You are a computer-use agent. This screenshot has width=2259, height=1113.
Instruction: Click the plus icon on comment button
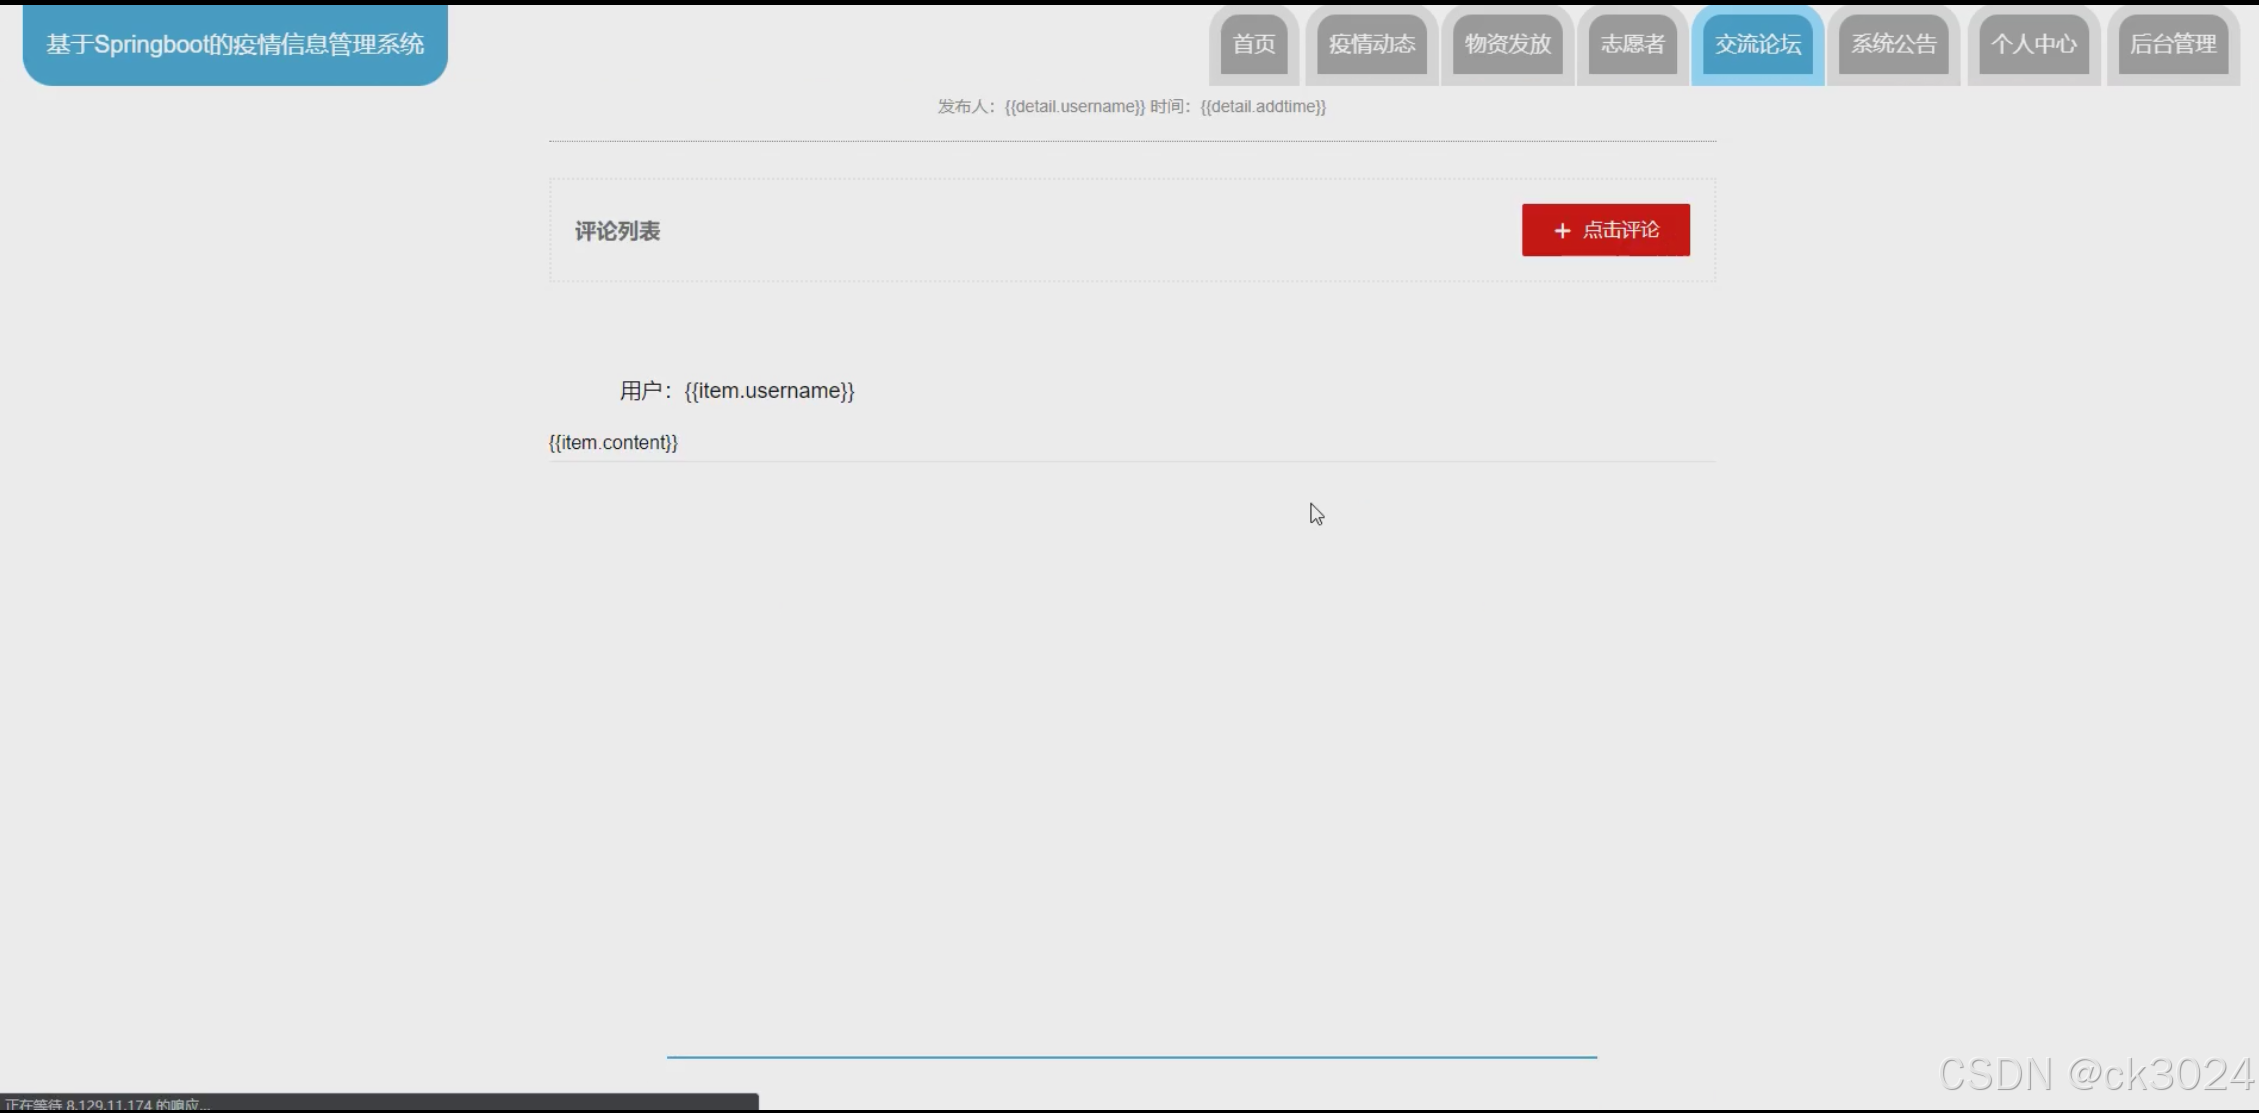click(1561, 231)
